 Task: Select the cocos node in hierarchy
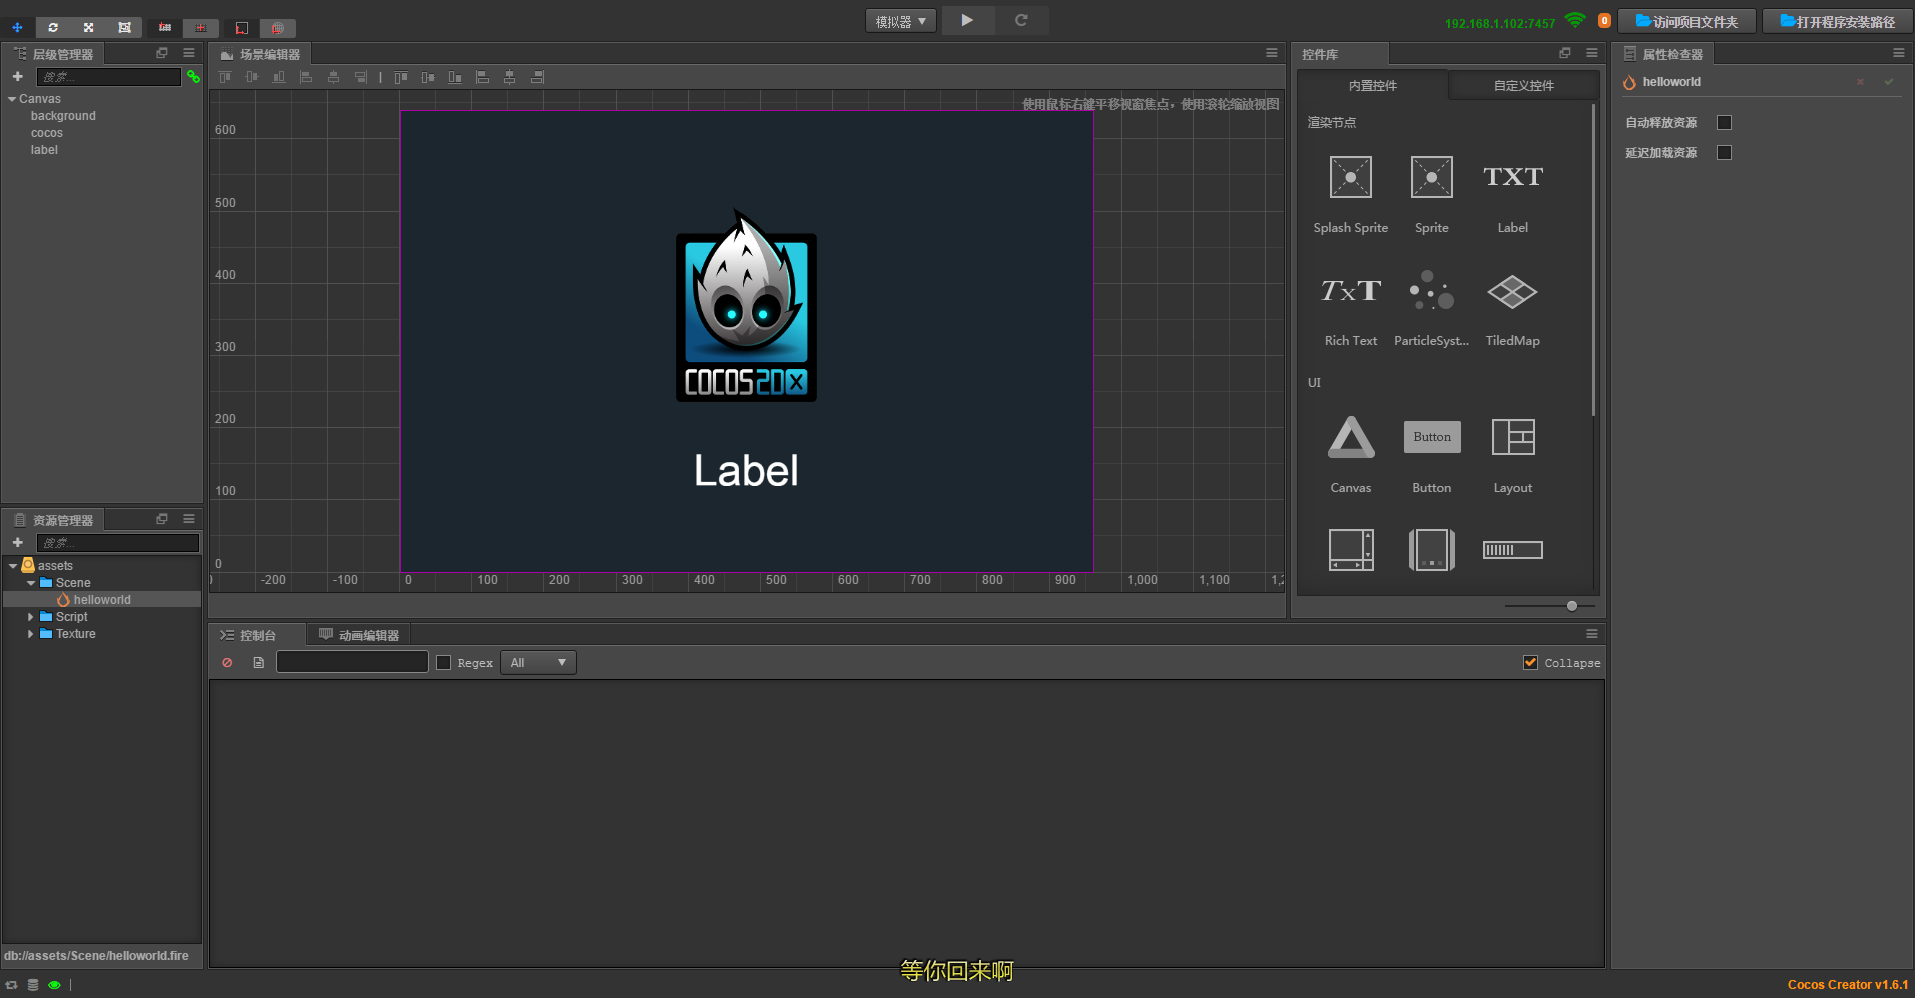point(46,133)
